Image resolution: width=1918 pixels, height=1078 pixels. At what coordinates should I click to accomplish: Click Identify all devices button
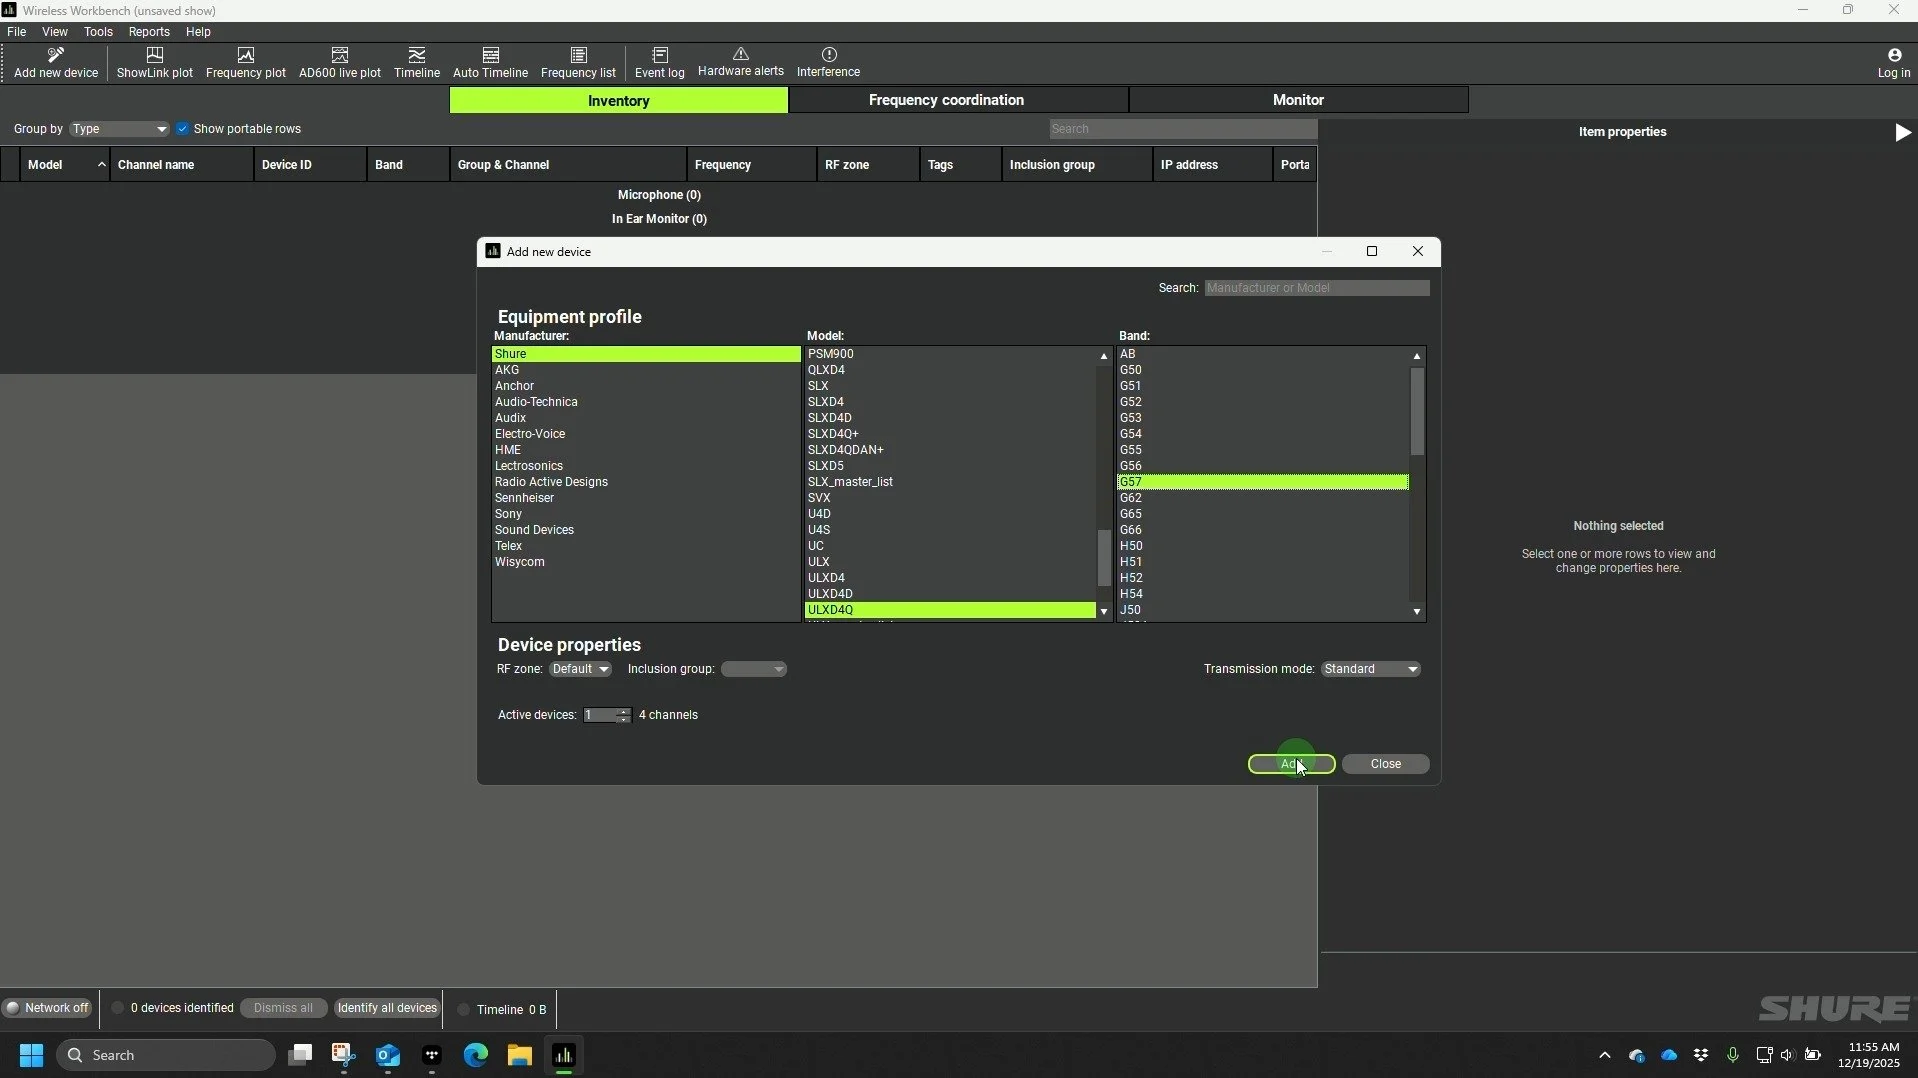tap(387, 1008)
